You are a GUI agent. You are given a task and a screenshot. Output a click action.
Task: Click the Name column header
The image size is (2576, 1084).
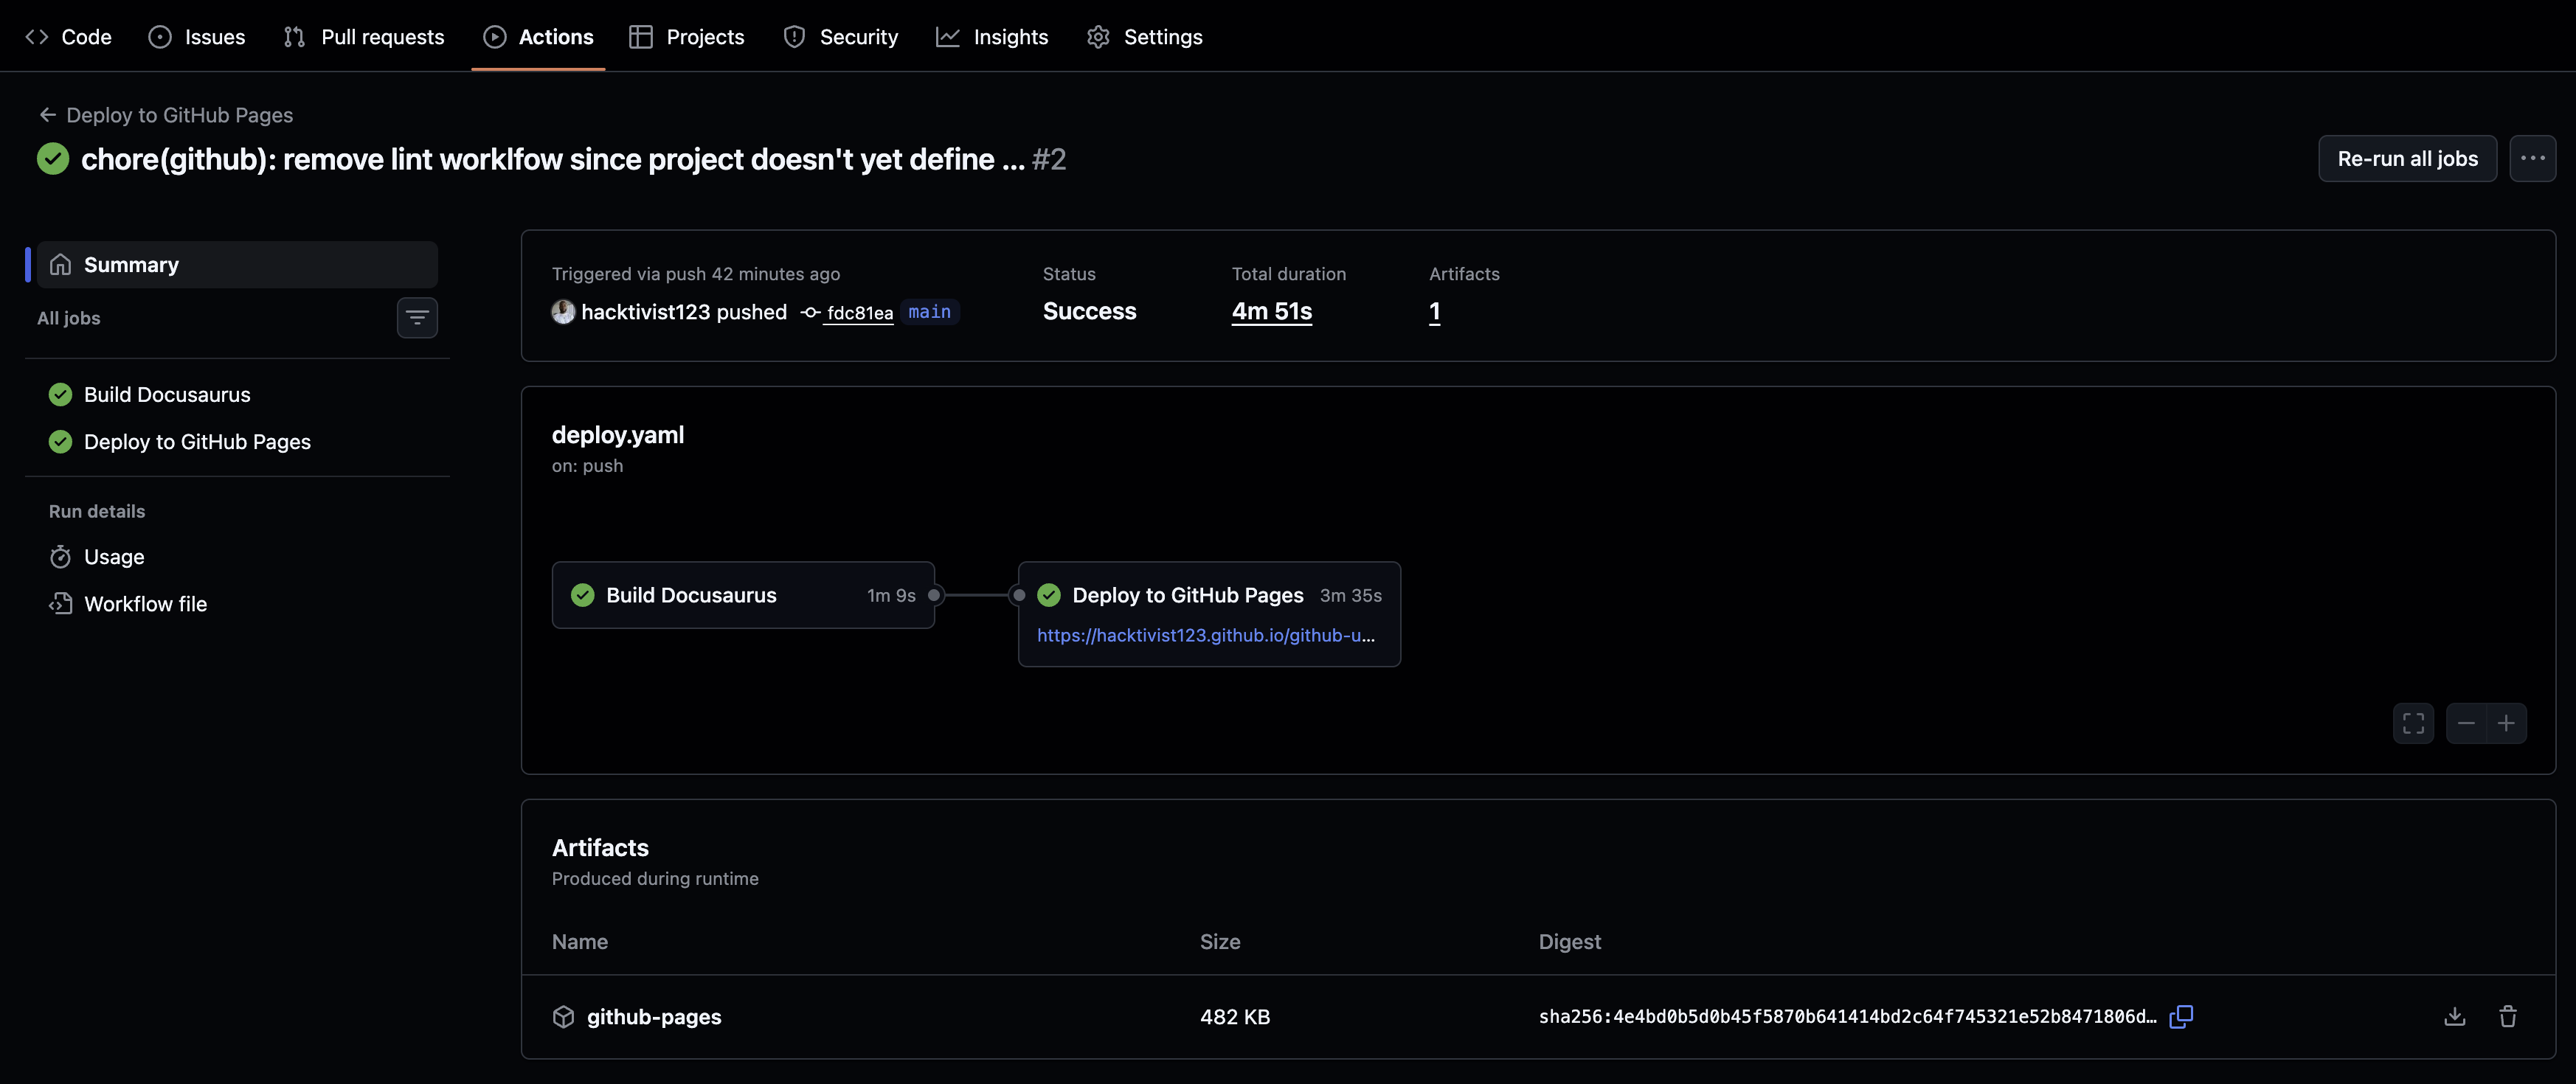point(580,941)
